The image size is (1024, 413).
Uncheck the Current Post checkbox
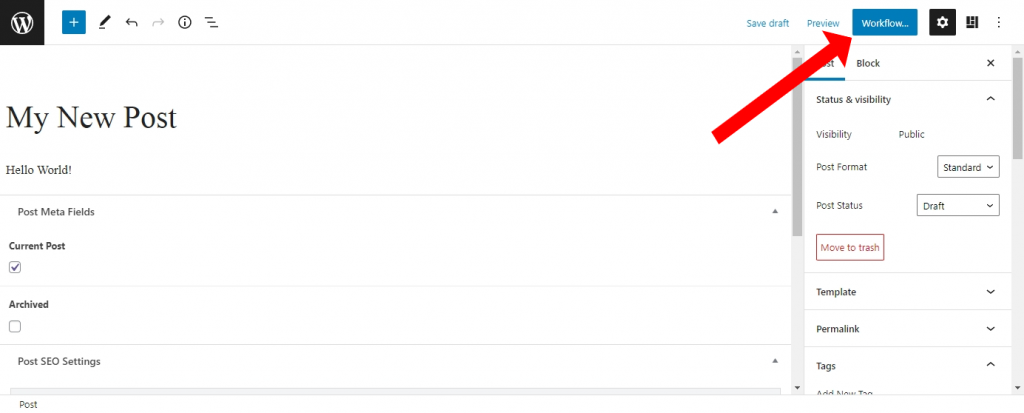tap(15, 267)
